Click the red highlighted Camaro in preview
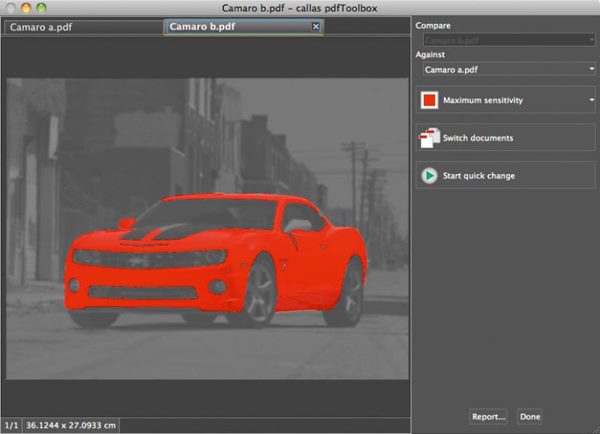Screen dimensions: 600x434 pyautogui.click(x=214, y=260)
